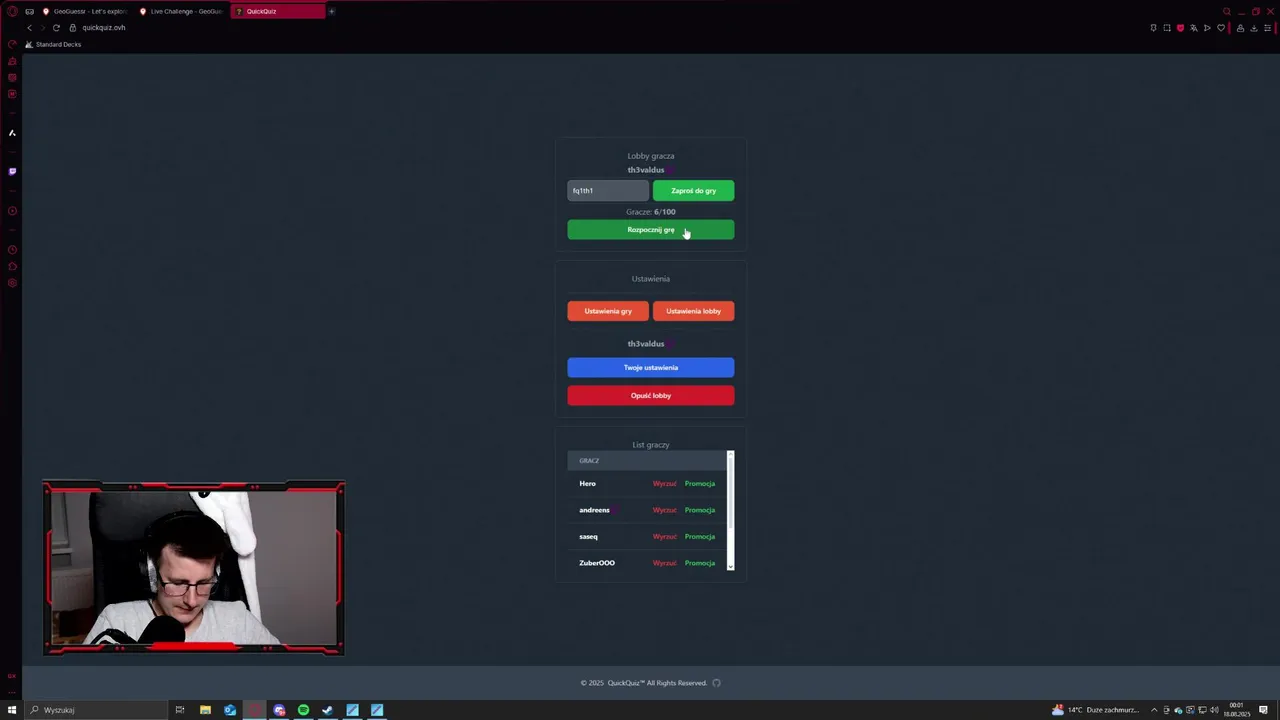
Task: Go back using the browser back arrow
Action: (29, 28)
